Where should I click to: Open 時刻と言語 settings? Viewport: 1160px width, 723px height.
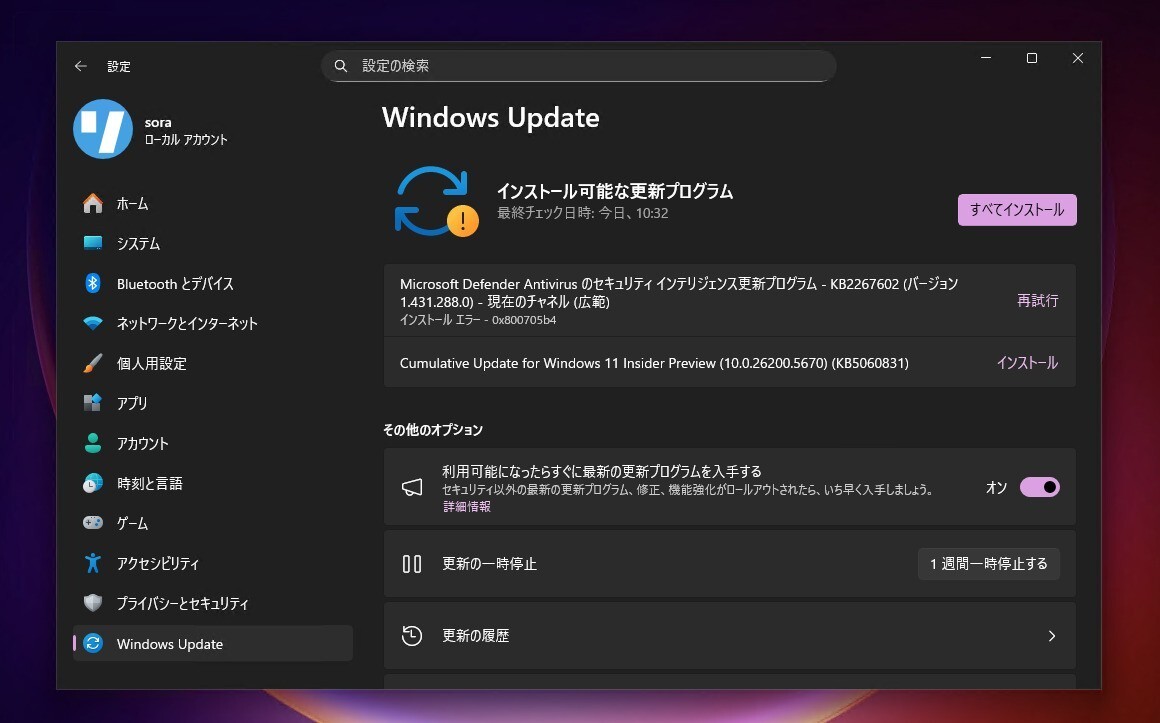click(x=213, y=483)
